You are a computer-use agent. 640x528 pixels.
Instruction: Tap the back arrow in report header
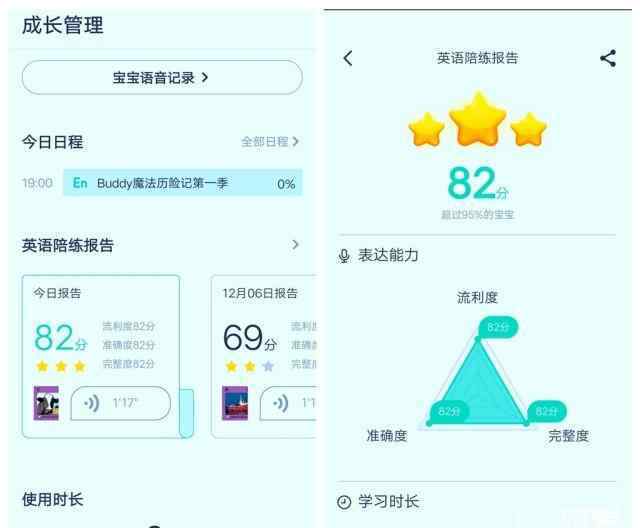point(348,58)
